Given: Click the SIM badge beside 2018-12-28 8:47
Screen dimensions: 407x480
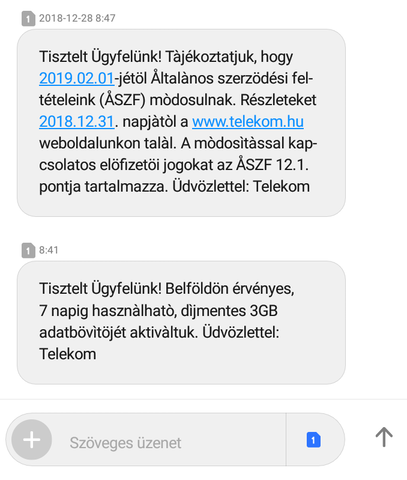Looking at the screenshot, I should (28, 18).
